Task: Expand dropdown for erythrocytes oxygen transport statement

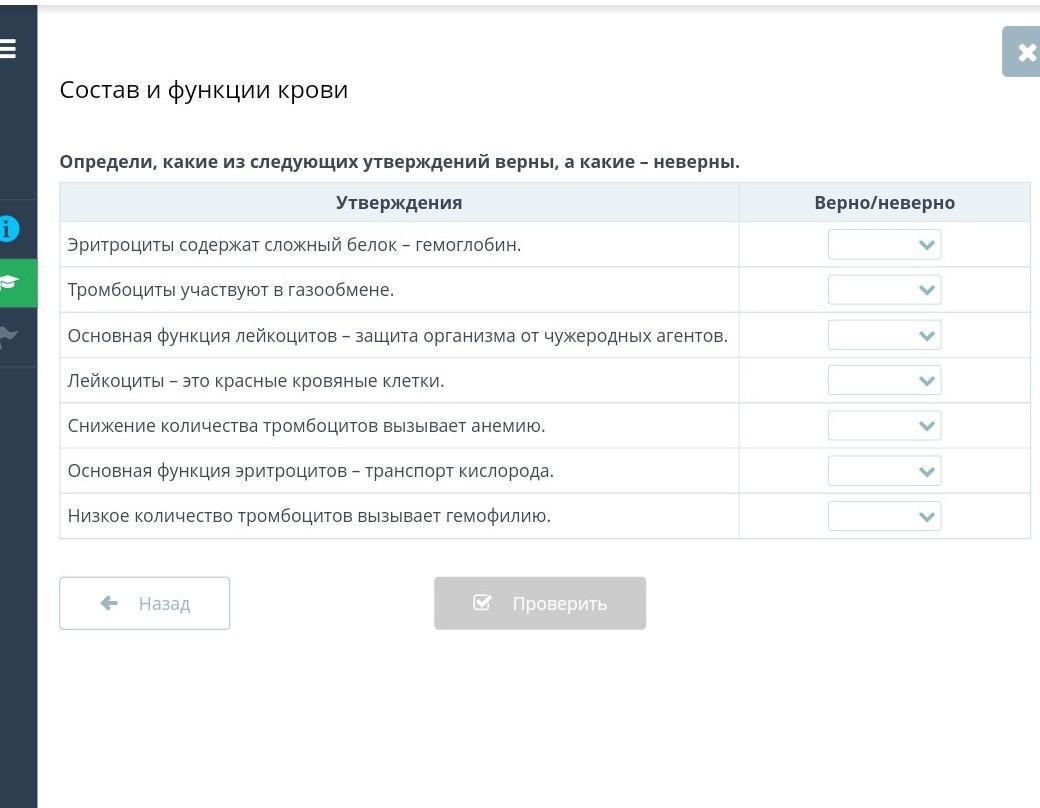Action: pyautogui.click(x=884, y=471)
